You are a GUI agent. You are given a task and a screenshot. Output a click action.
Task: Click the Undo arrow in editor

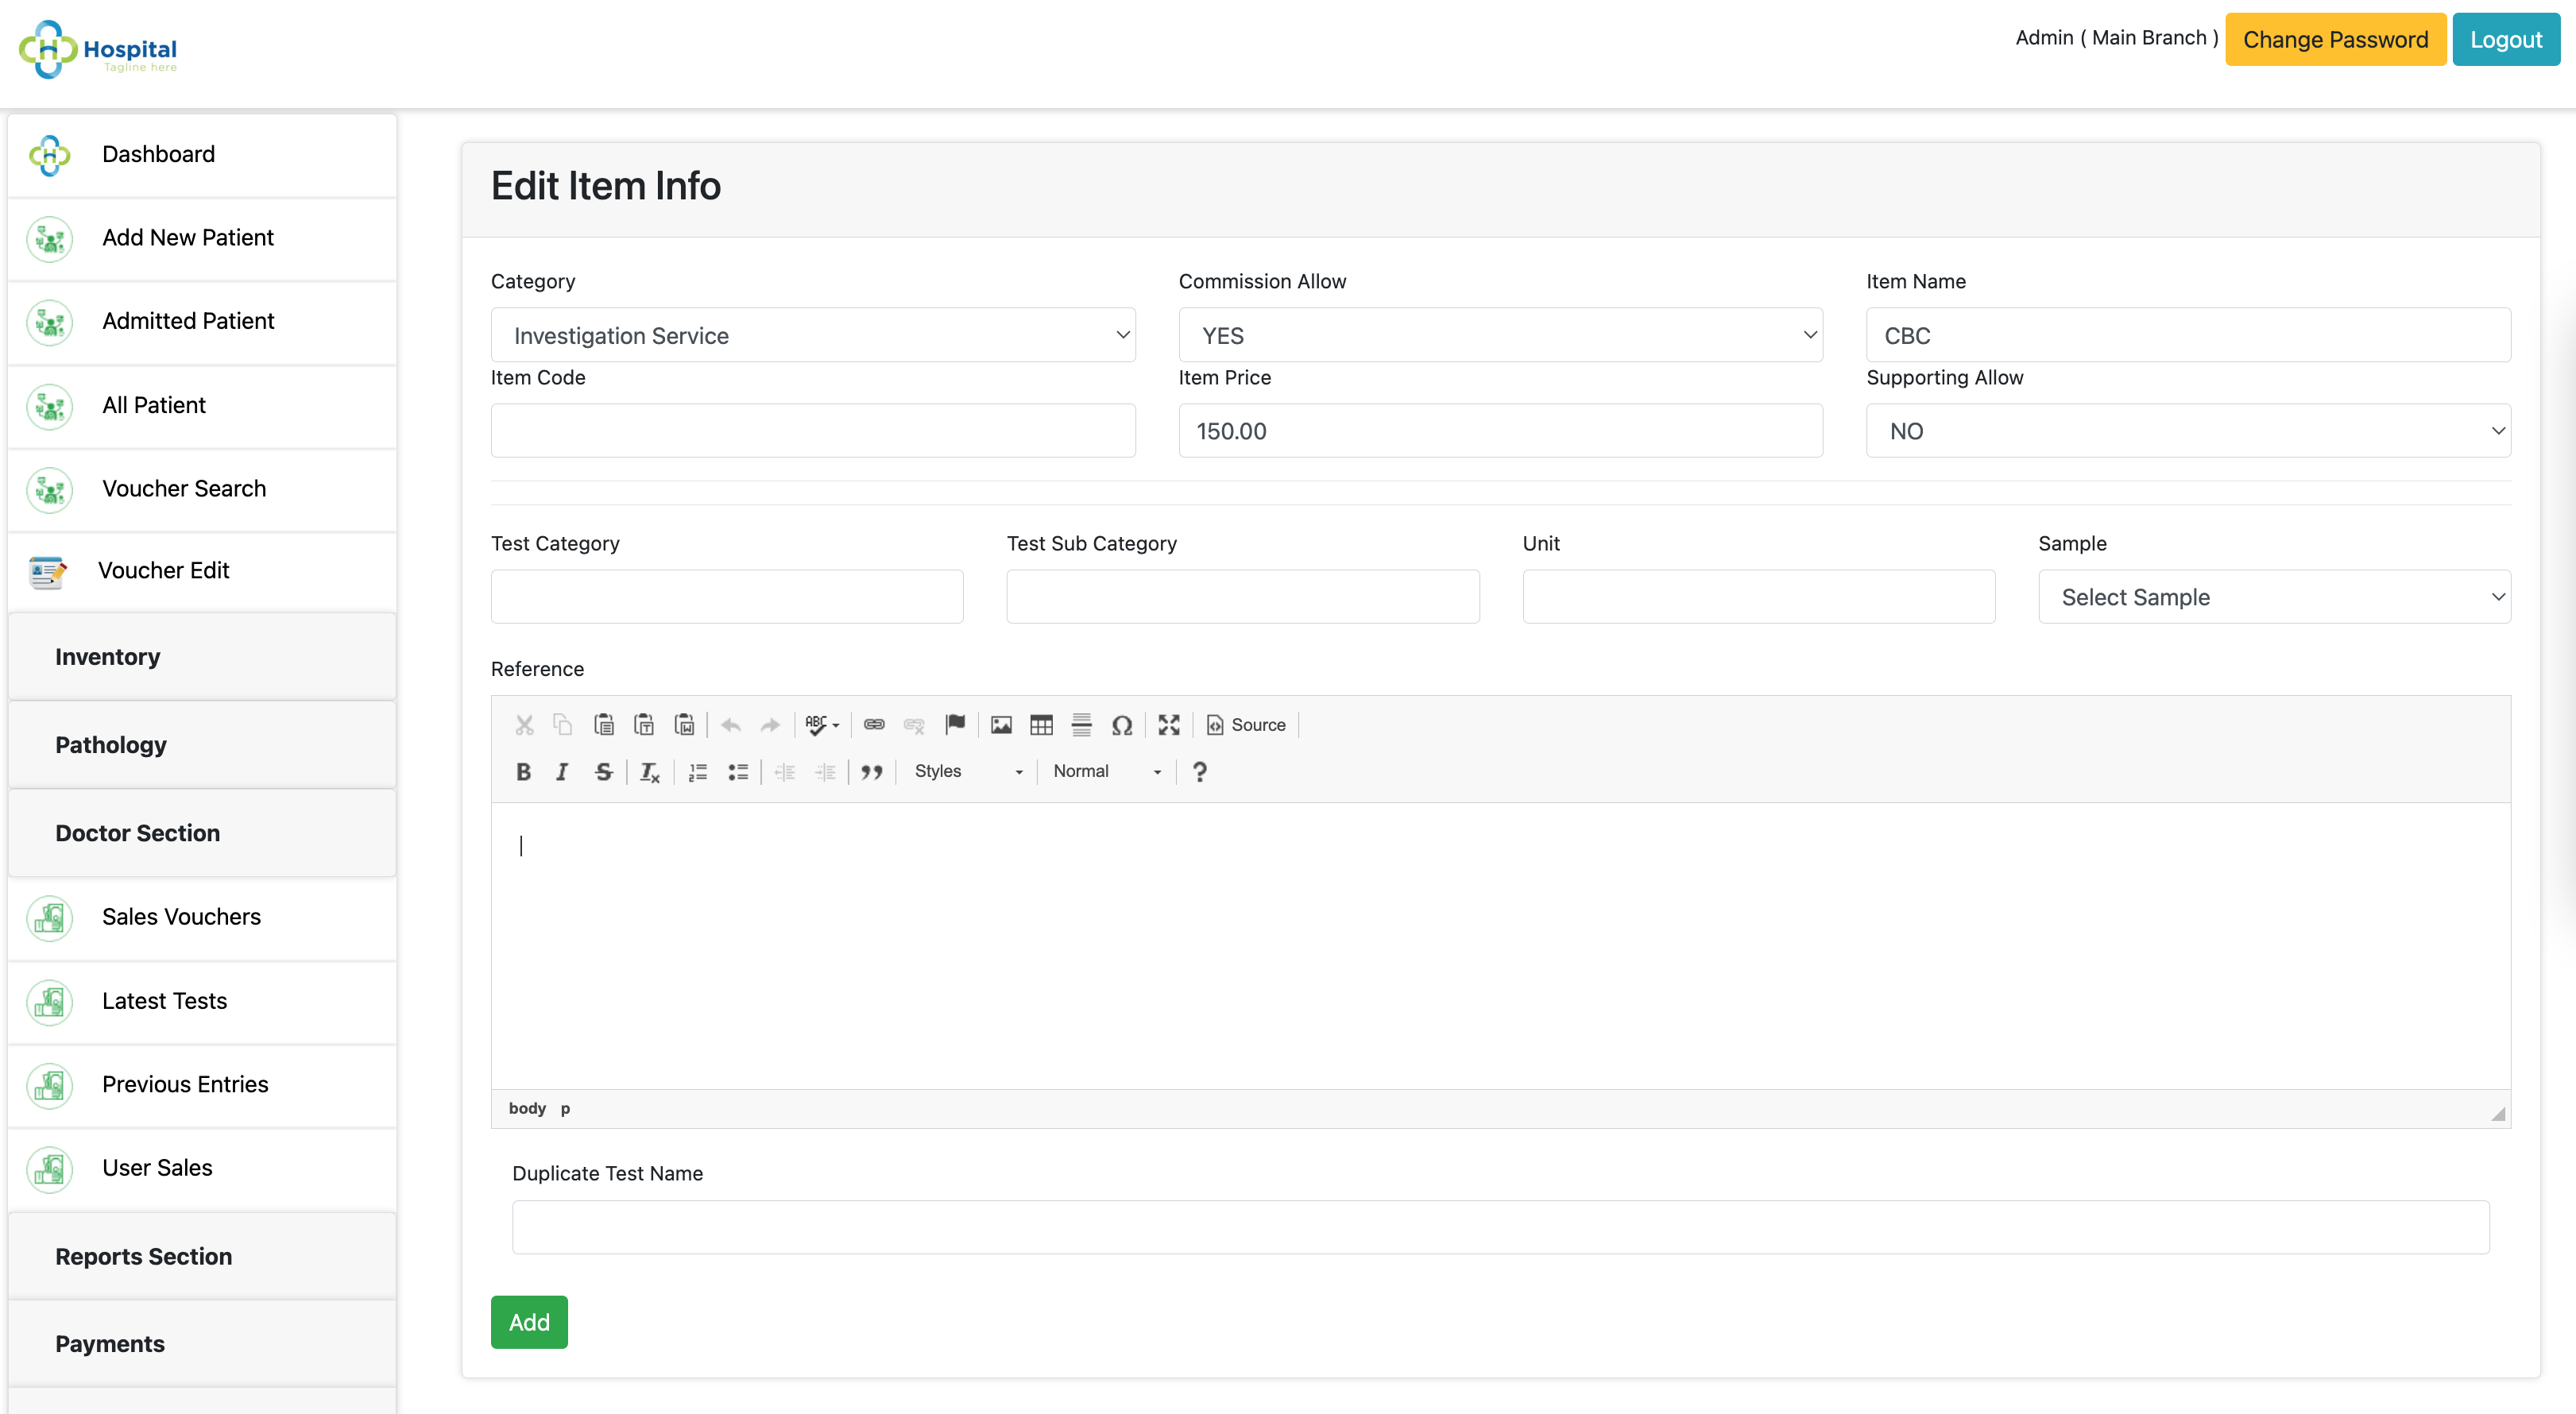click(x=731, y=725)
